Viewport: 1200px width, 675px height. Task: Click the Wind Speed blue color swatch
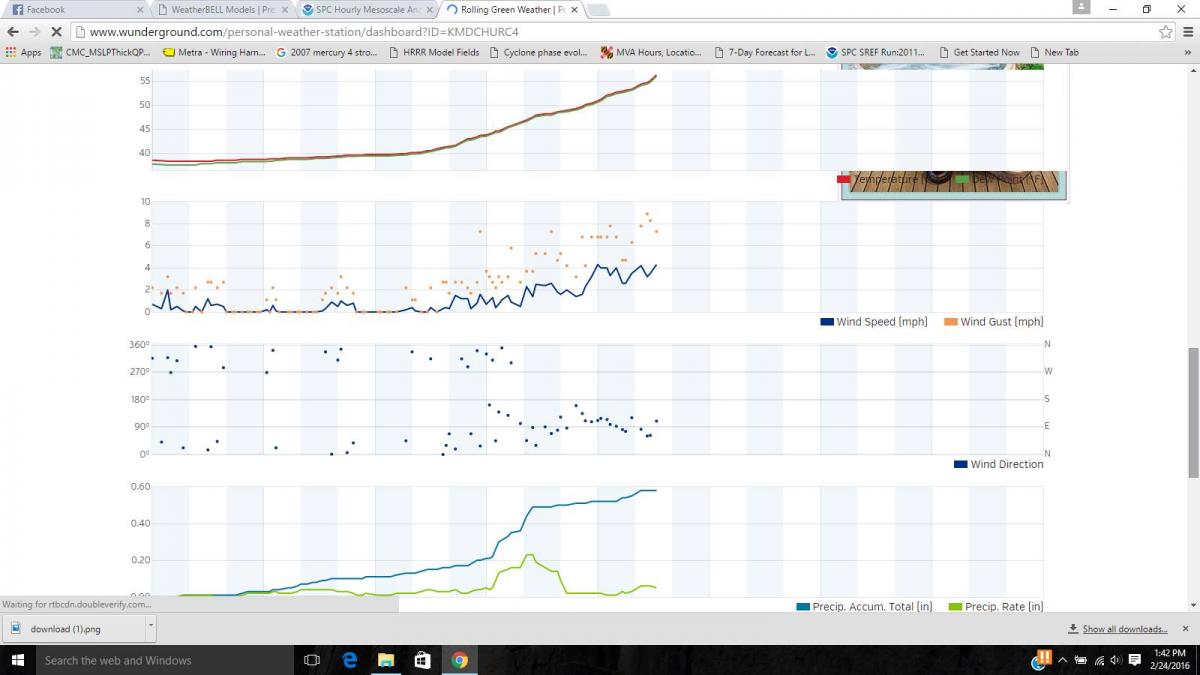tap(827, 322)
